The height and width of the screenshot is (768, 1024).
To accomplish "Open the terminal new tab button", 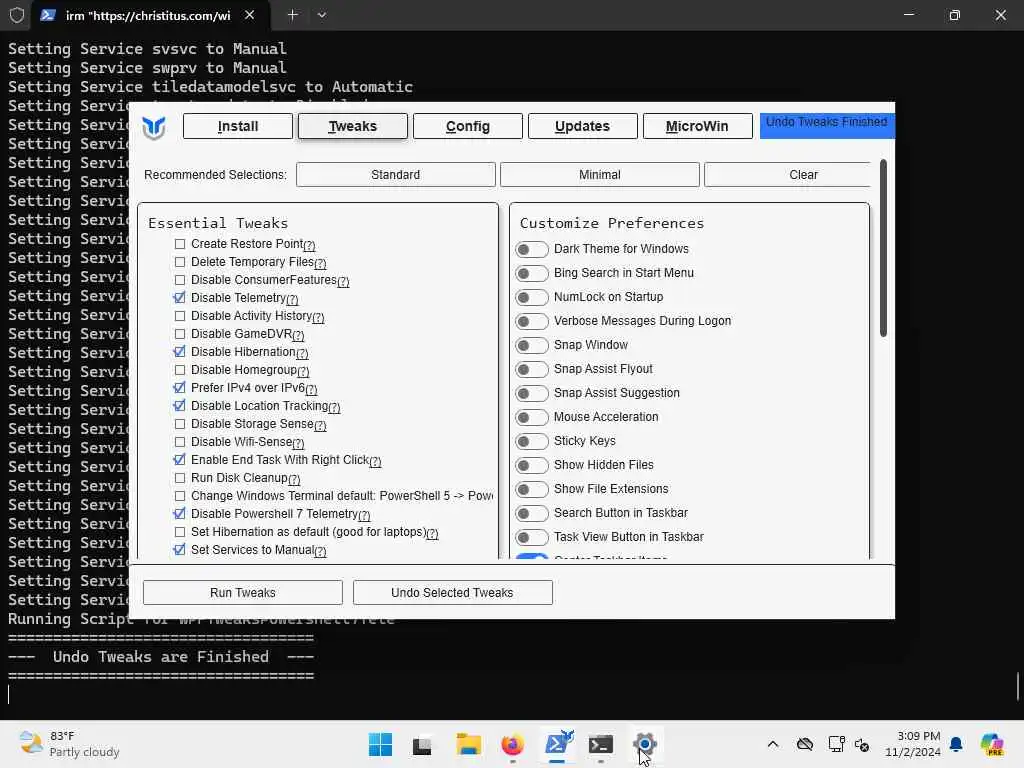I will 293,15.
